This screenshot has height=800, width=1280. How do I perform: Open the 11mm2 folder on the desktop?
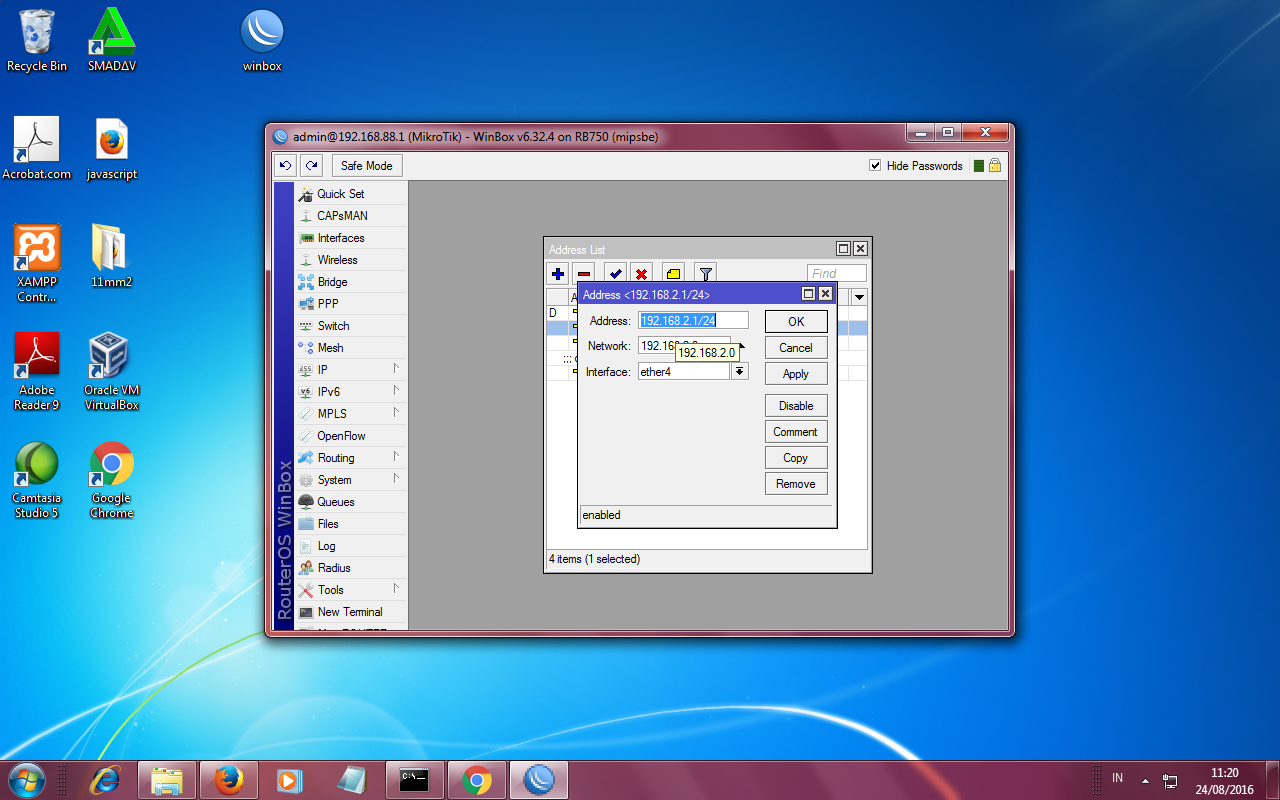(112, 257)
